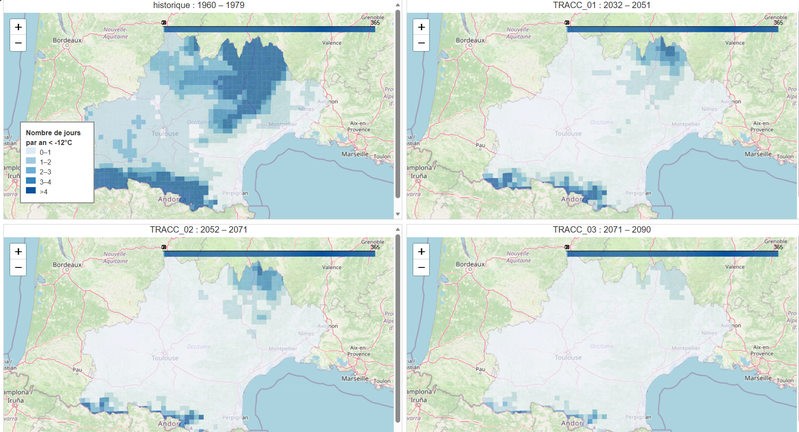Zoom out on the TRACC_02 2052–2071 map

pyautogui.click(x=19, y=268)
